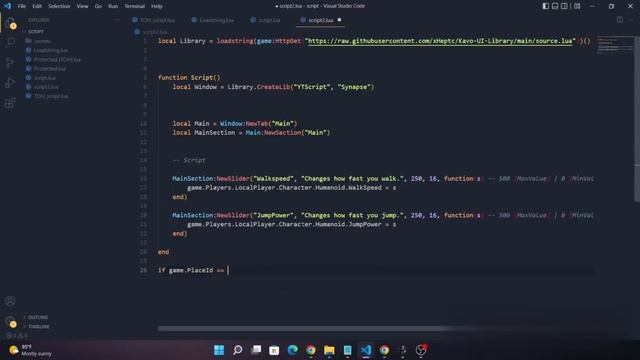Open the Explorer view in activity bar
The image size is (640, 360).
pyautogui.click(x=10, y=23)
